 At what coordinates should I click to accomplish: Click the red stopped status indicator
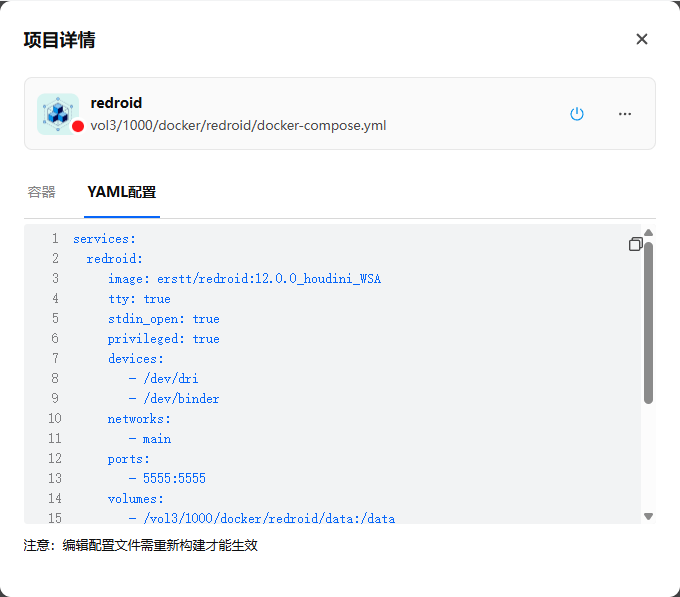point(78,126)
